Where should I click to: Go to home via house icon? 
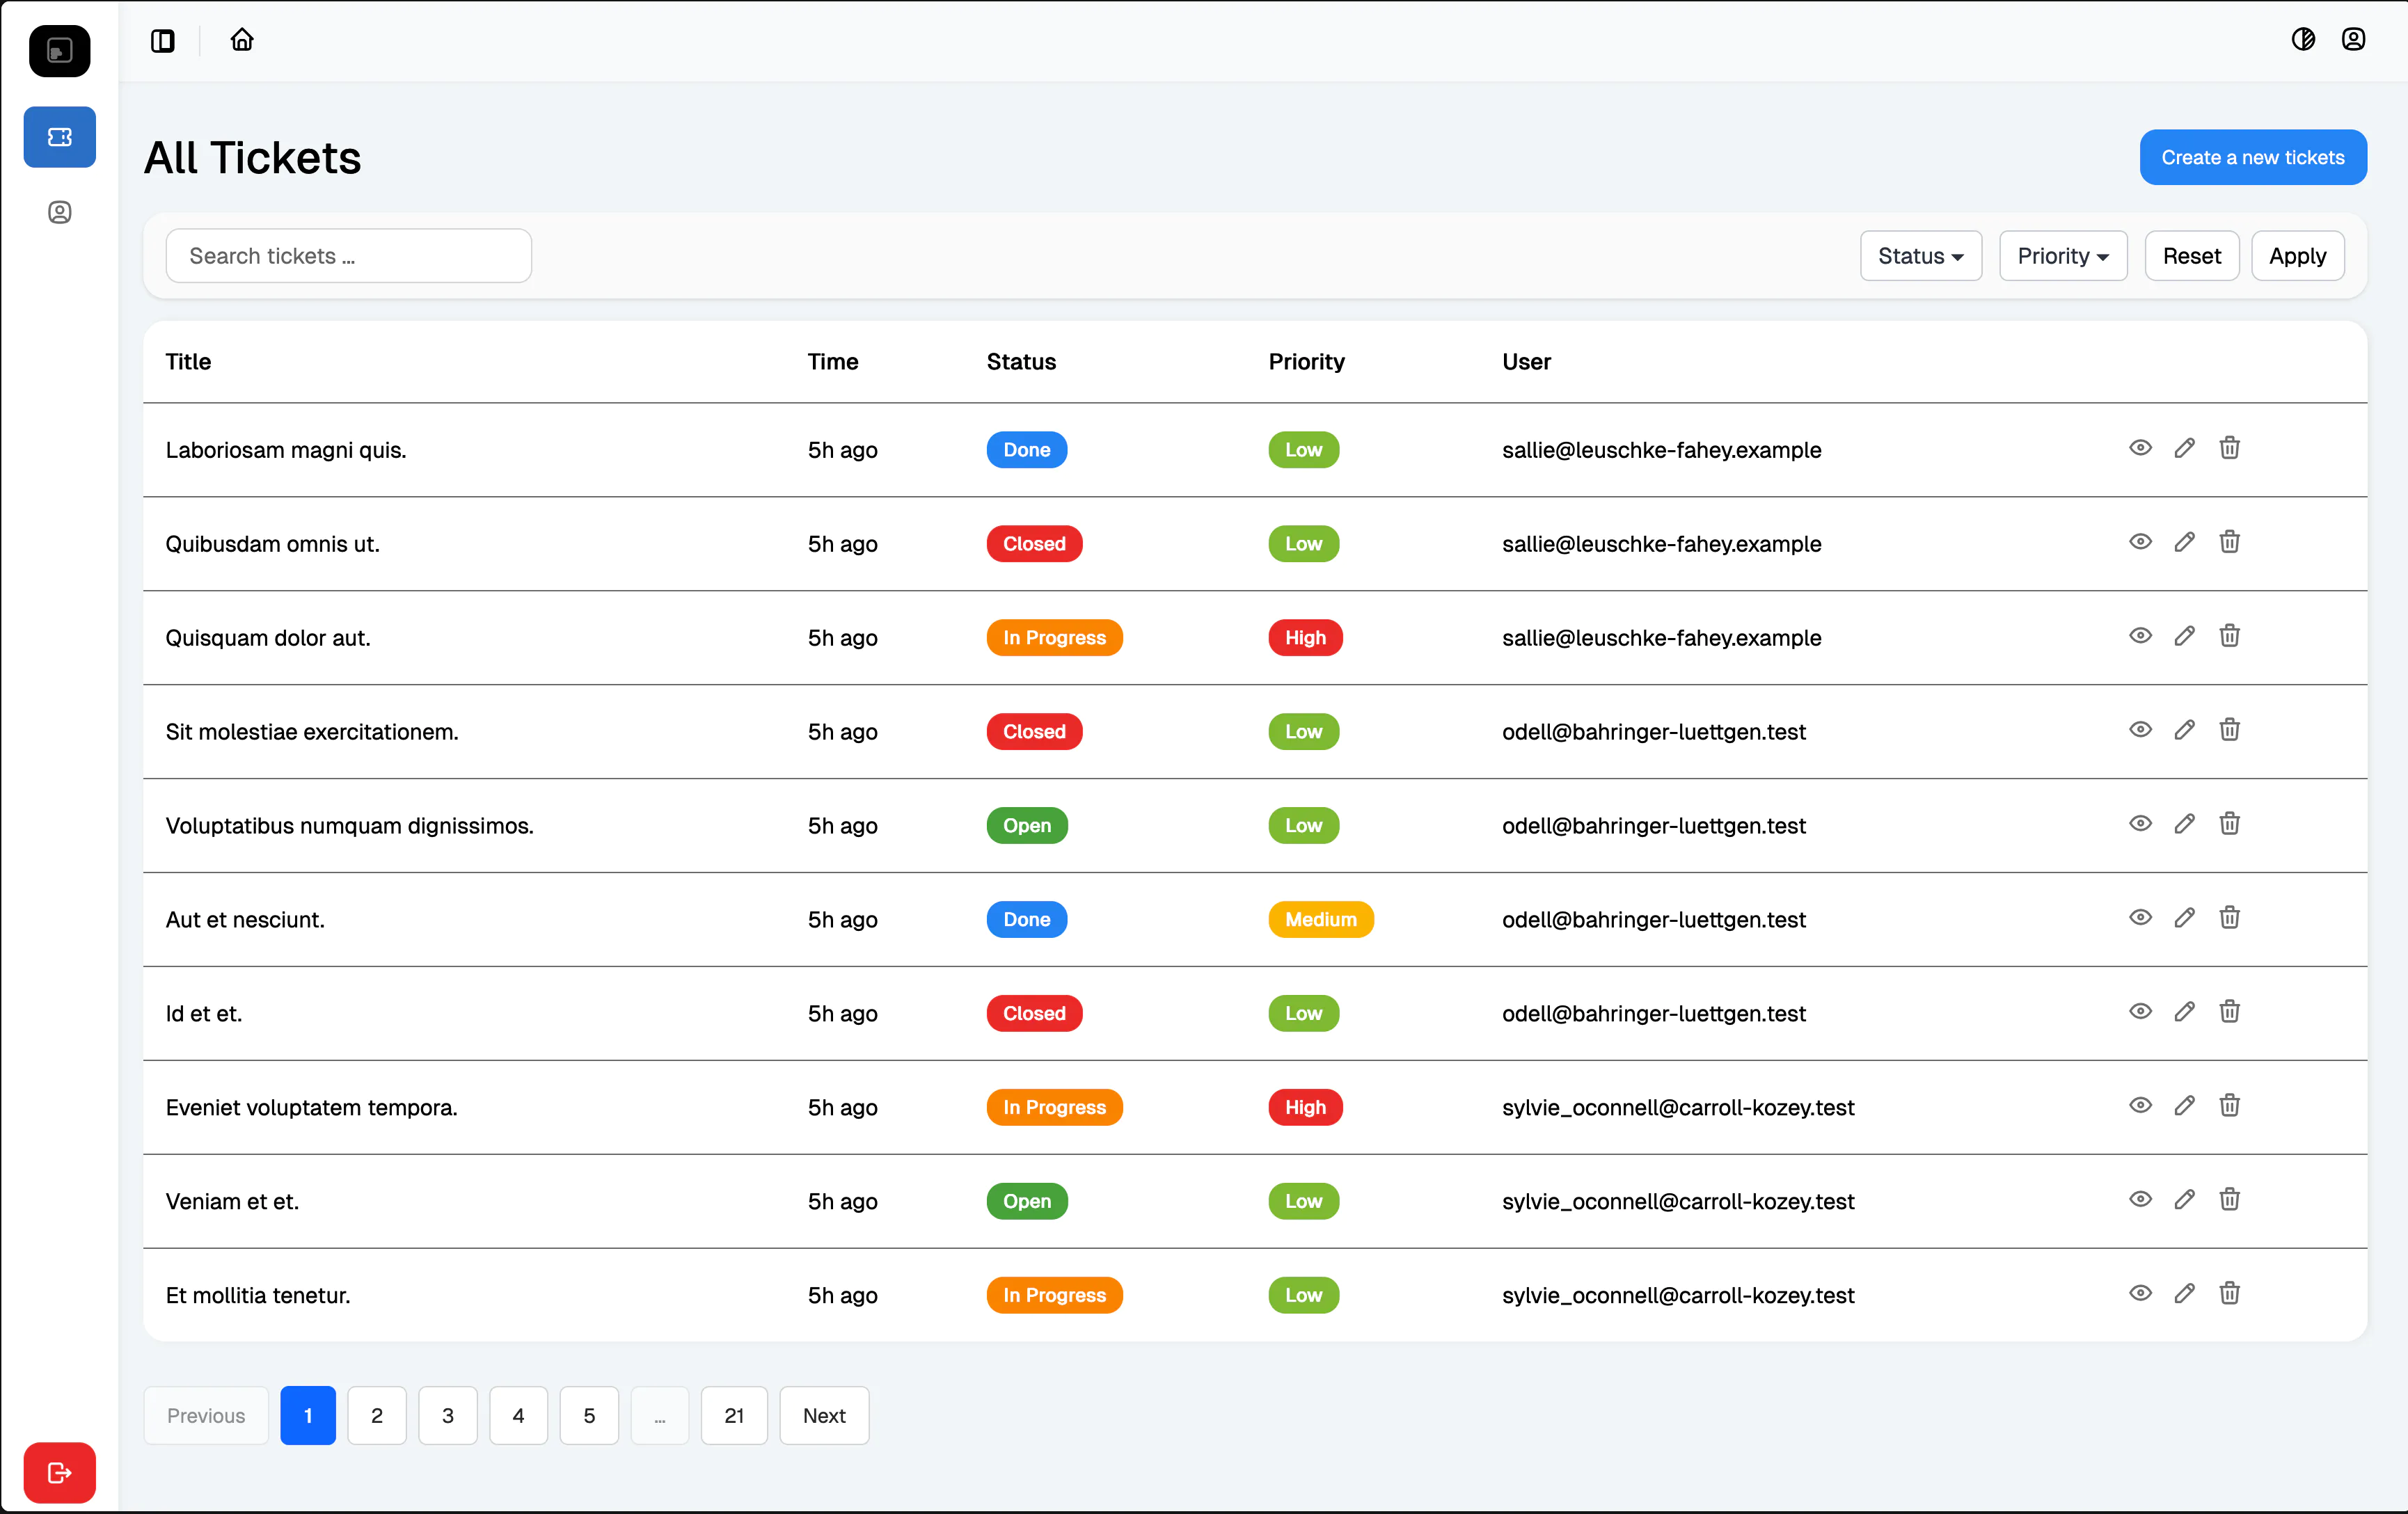click(x=242, y=40)
